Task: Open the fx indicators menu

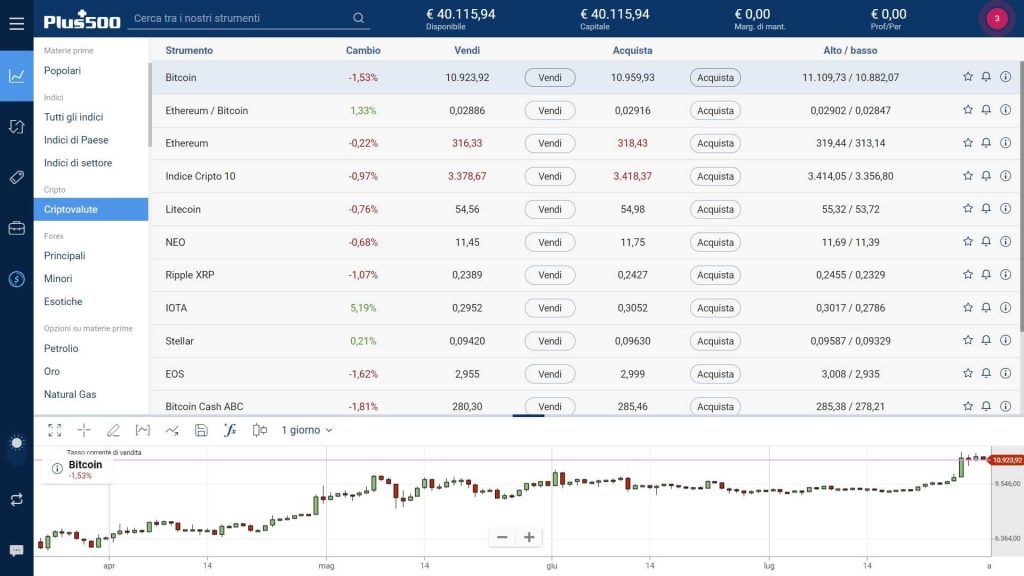Action: coord(230,430)
